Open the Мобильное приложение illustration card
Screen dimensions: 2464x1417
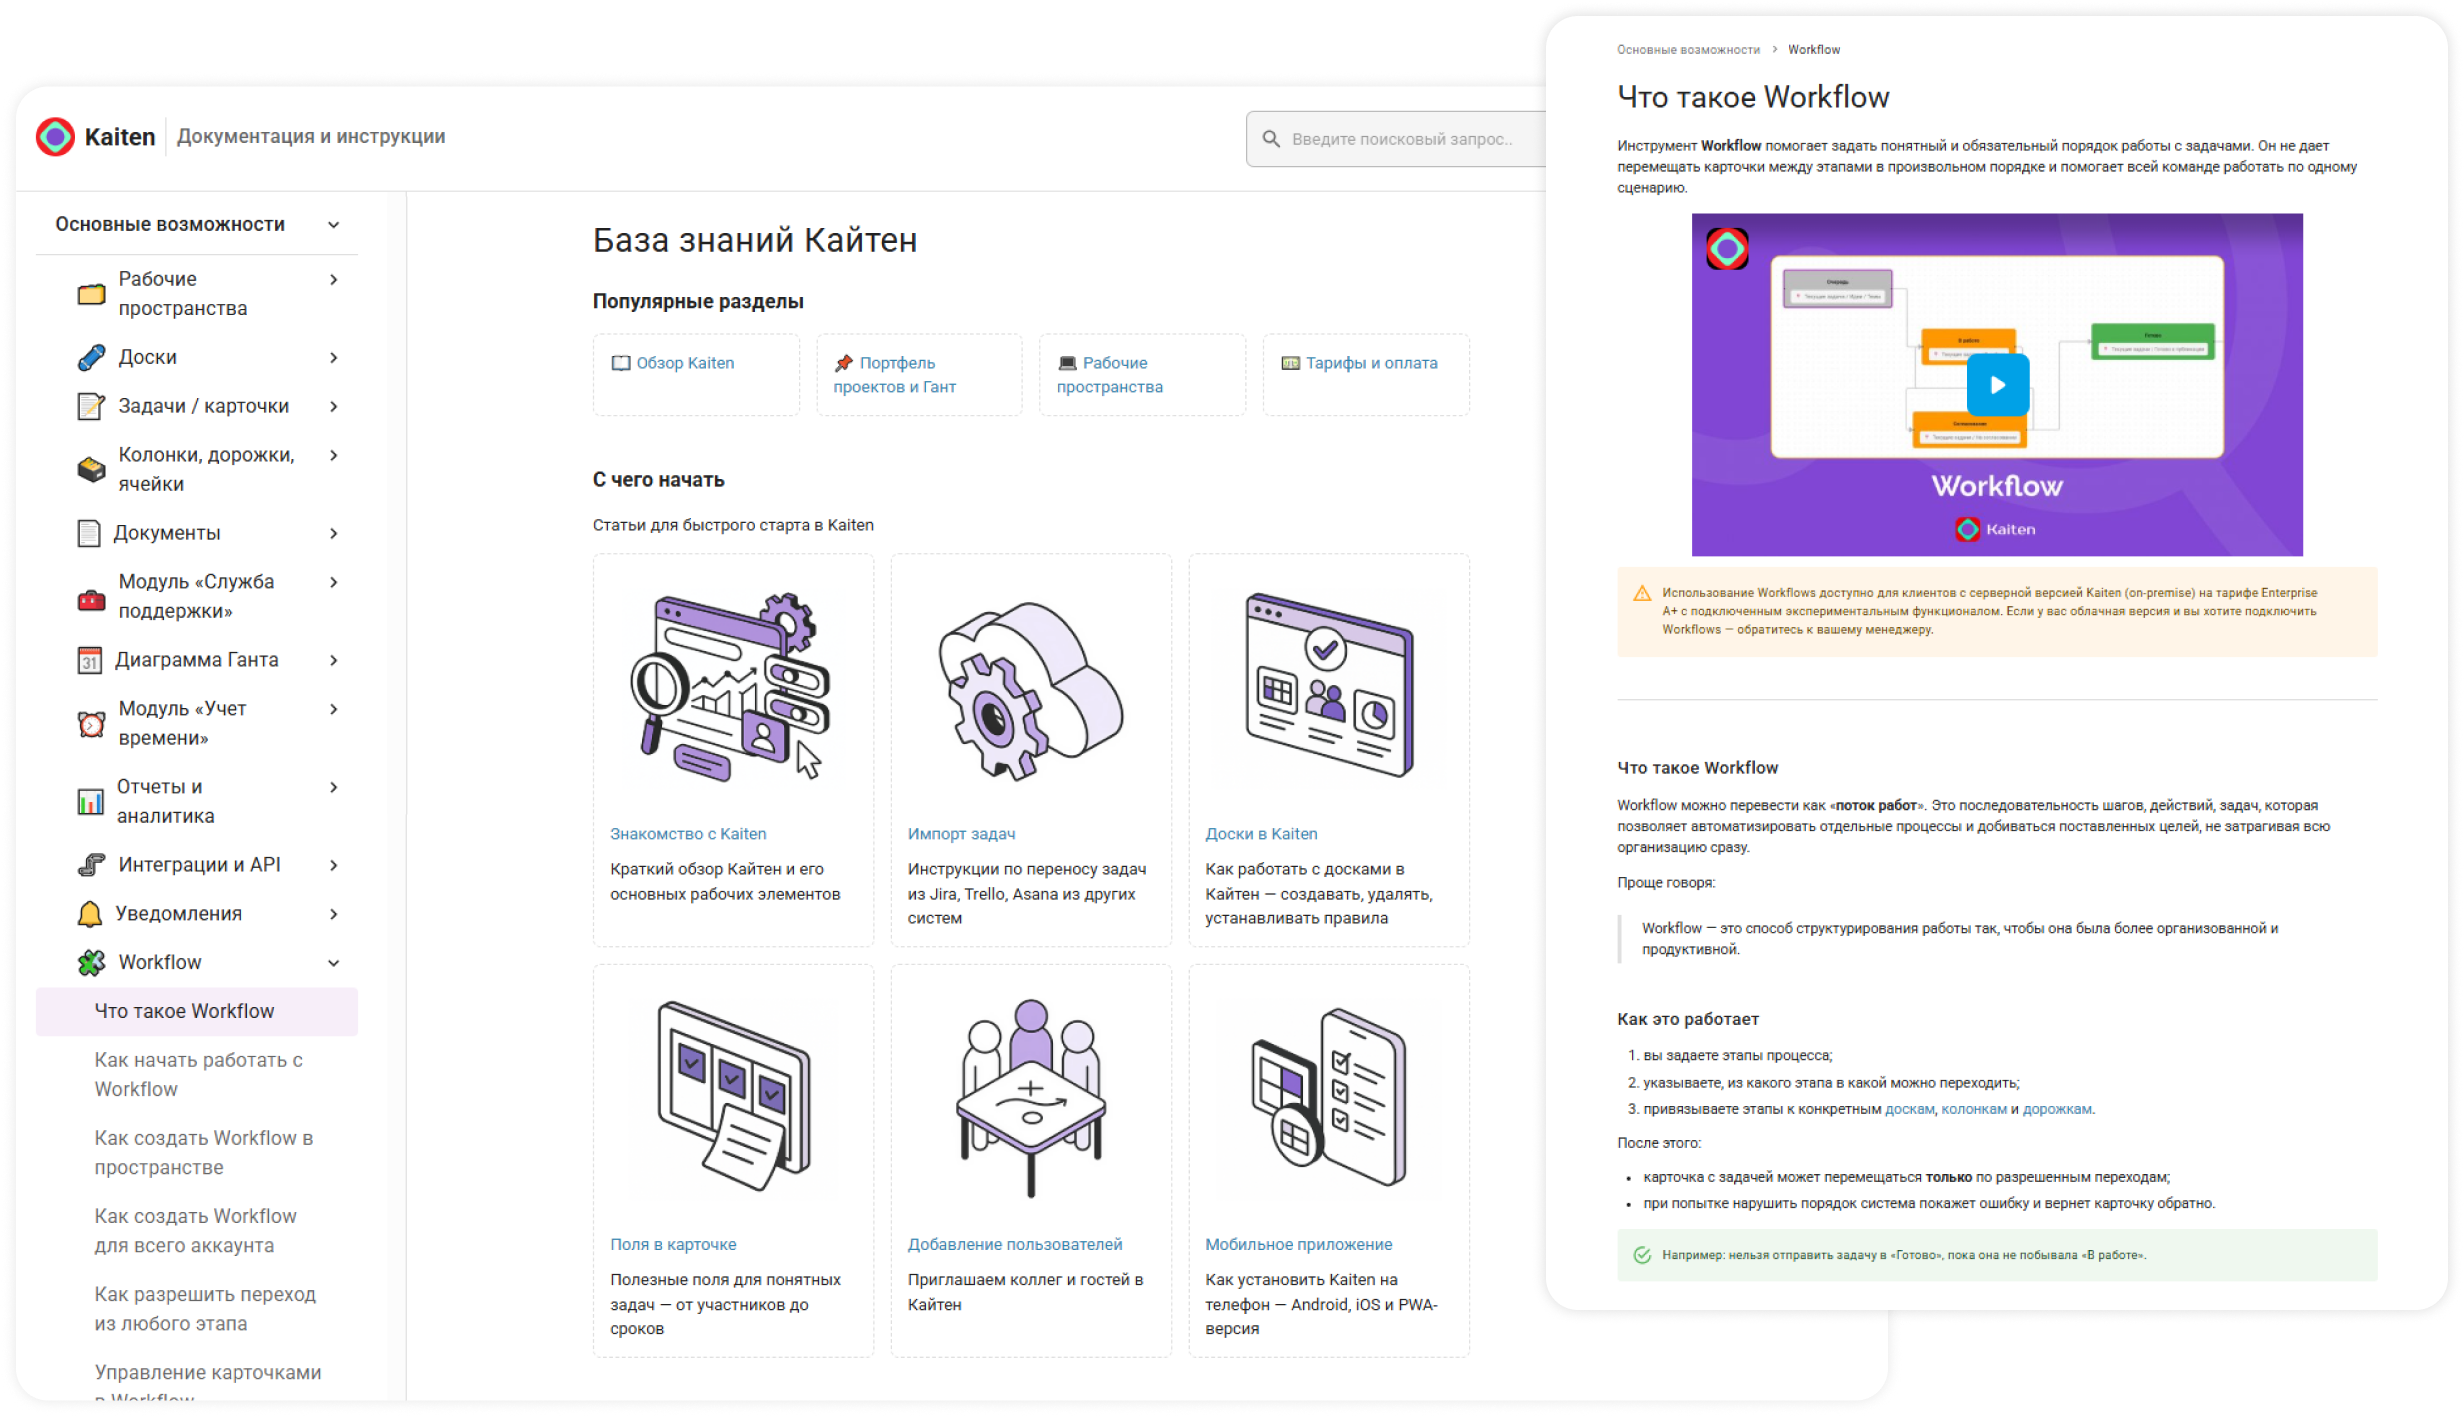[x=1328, y=1098]
